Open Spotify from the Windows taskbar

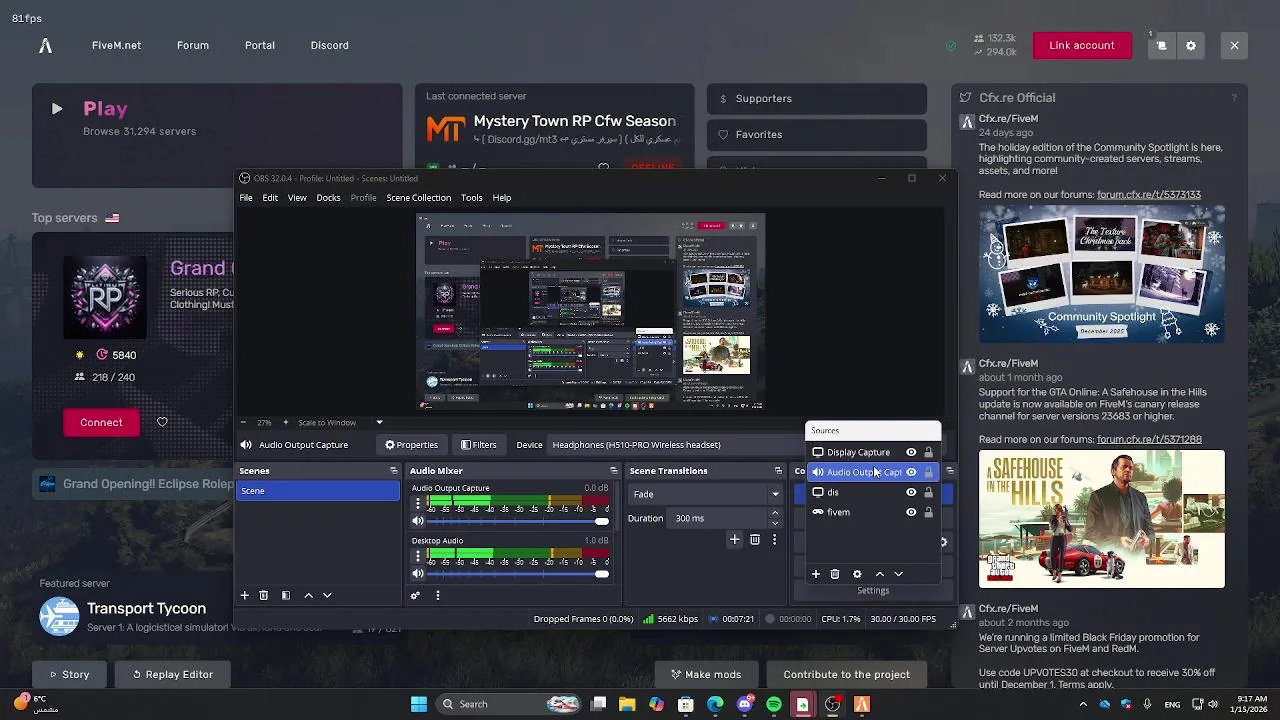coord(774,704)
